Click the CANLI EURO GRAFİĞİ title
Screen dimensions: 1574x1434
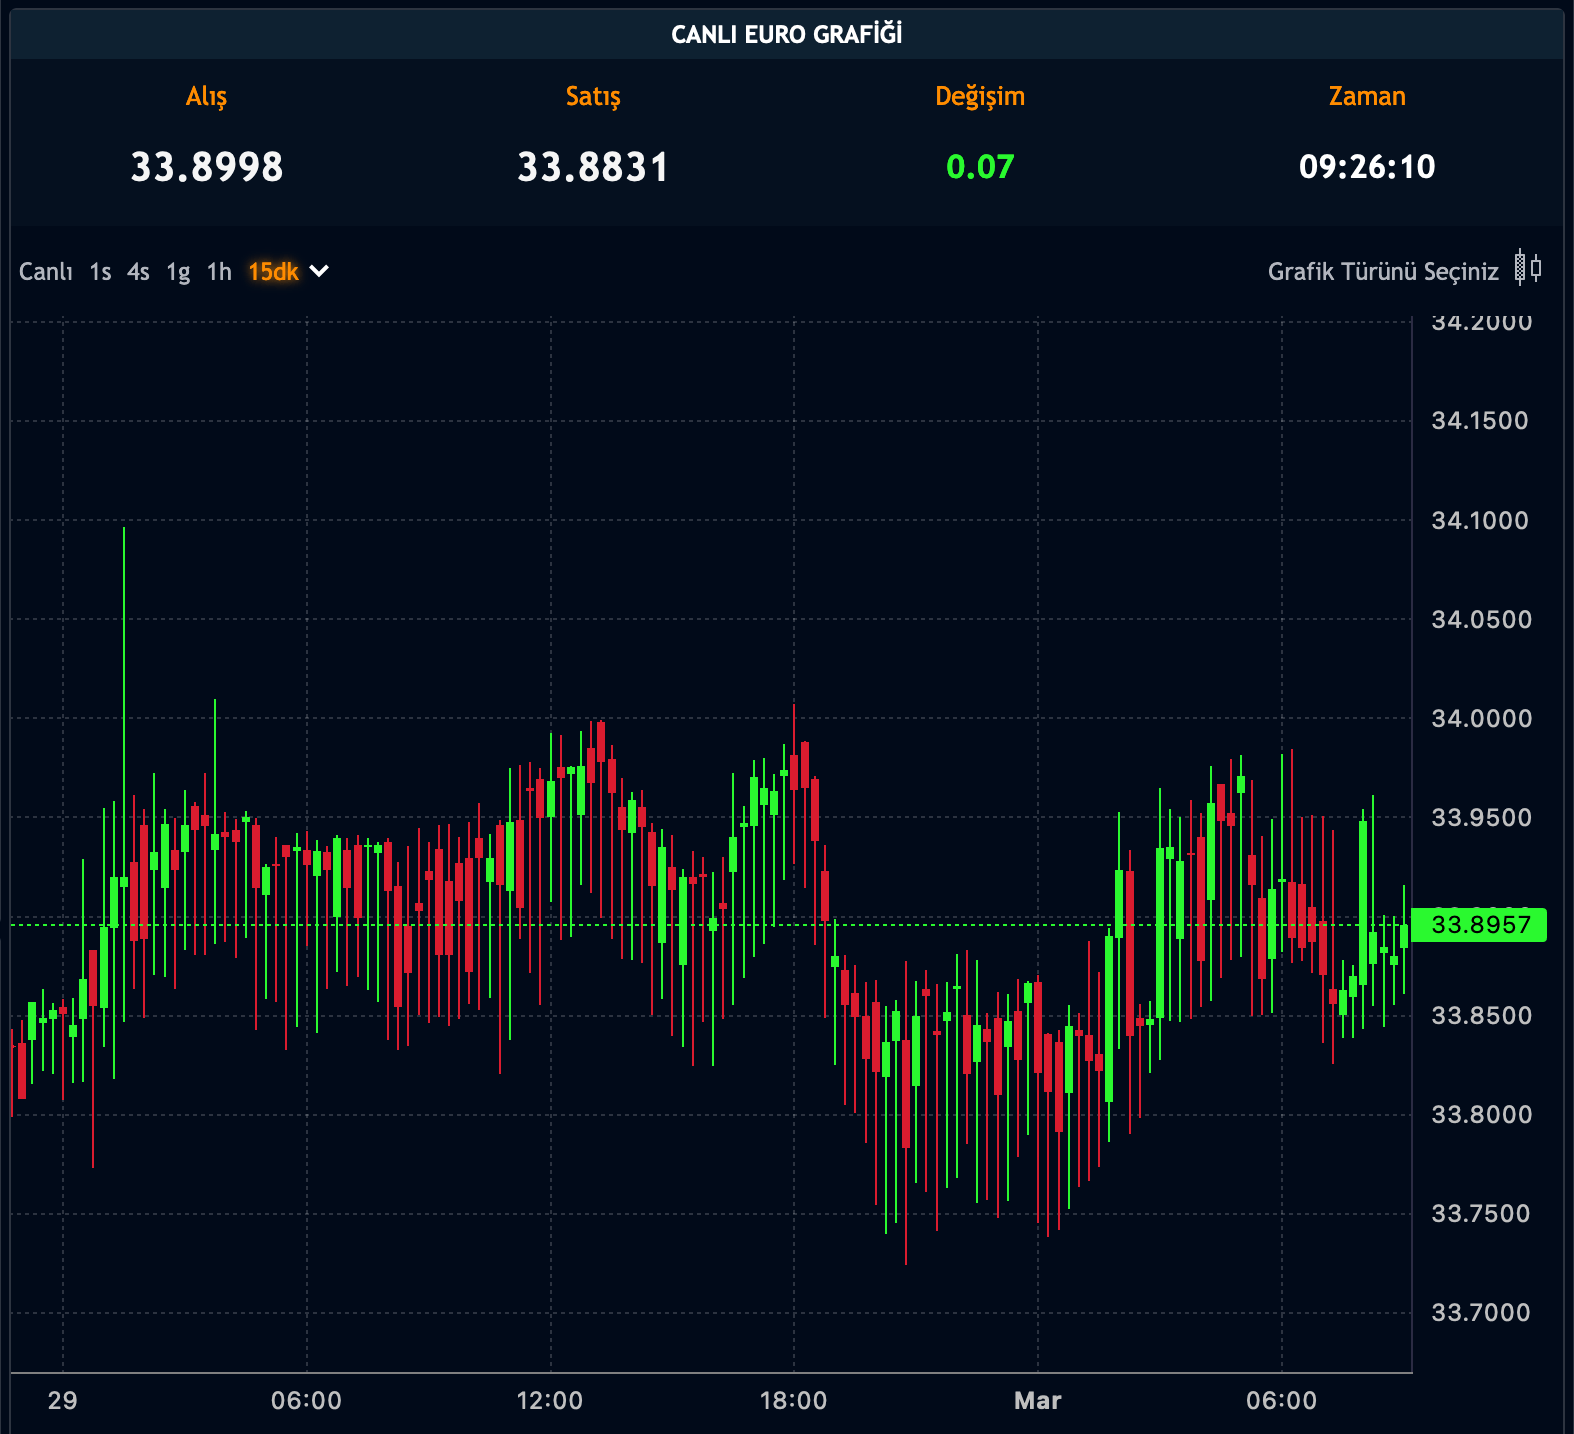[787, 35]
